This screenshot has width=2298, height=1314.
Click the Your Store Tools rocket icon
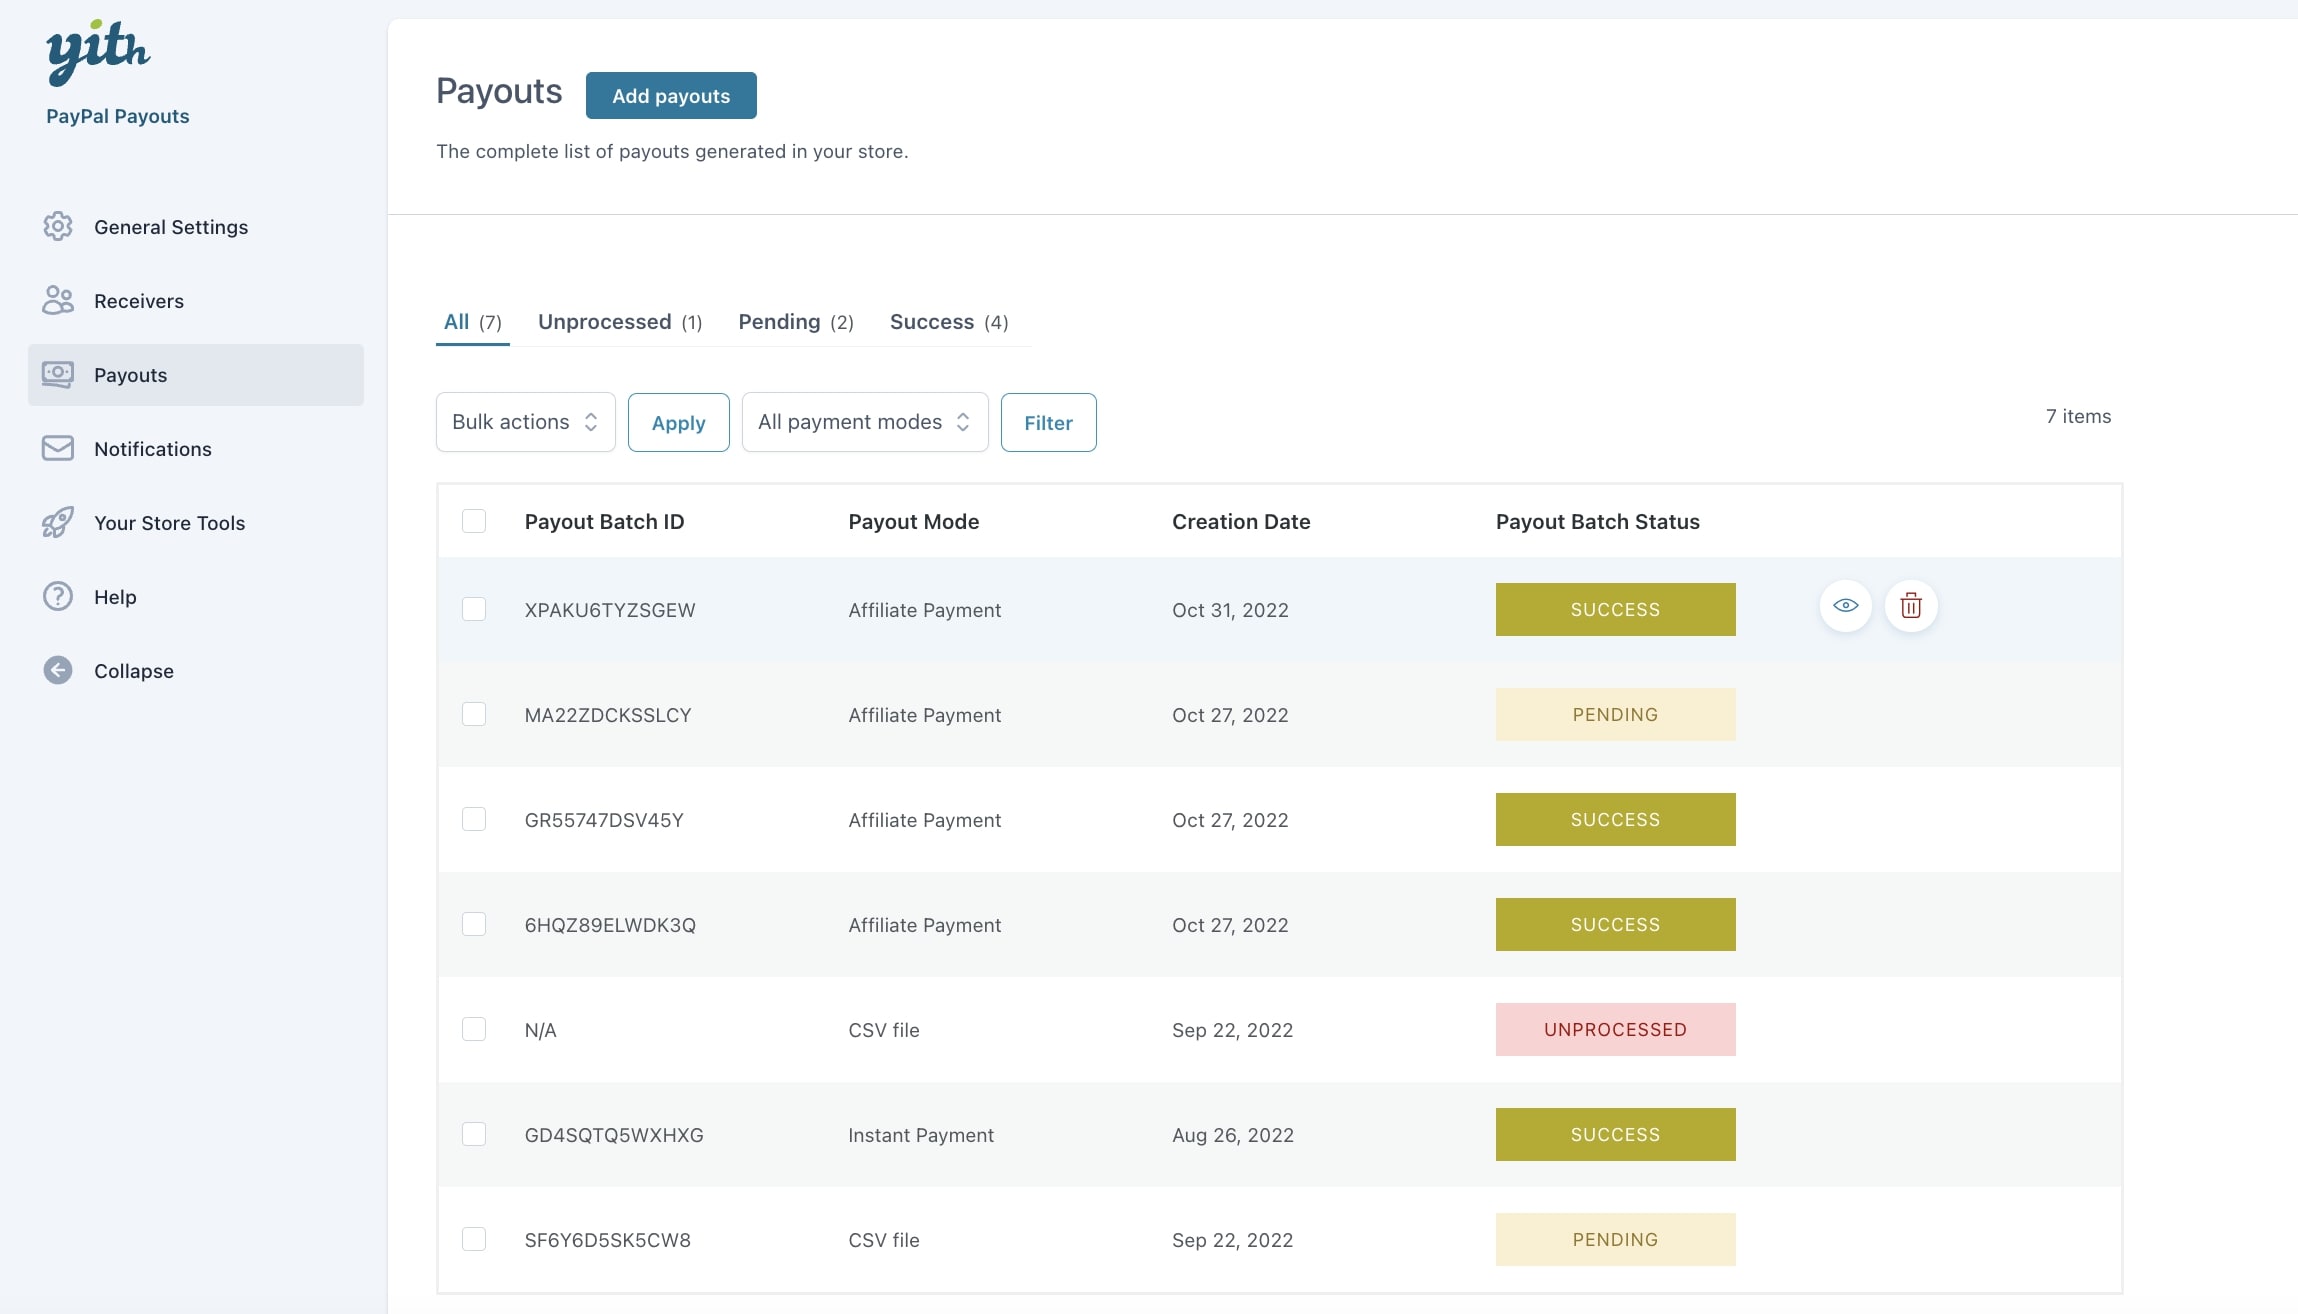coord(58,522)
